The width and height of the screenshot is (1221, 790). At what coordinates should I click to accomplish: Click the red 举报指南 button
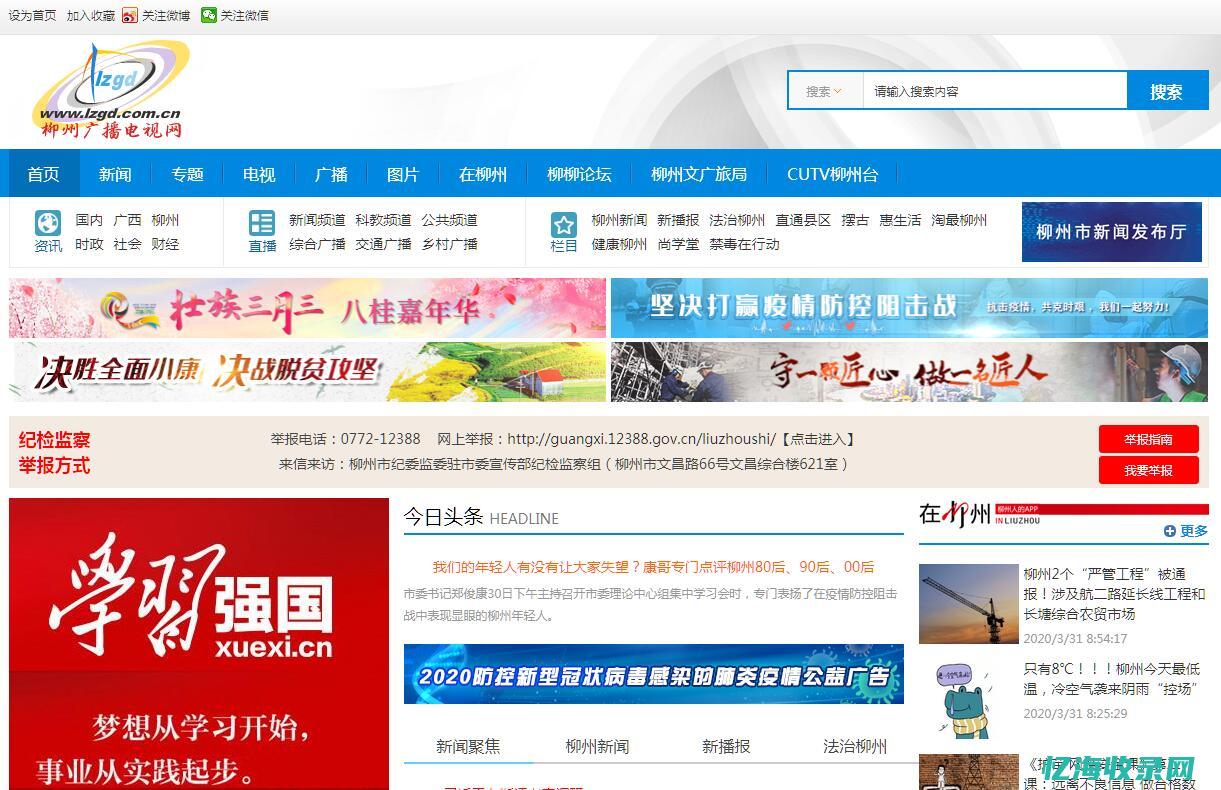point(1148,439)
